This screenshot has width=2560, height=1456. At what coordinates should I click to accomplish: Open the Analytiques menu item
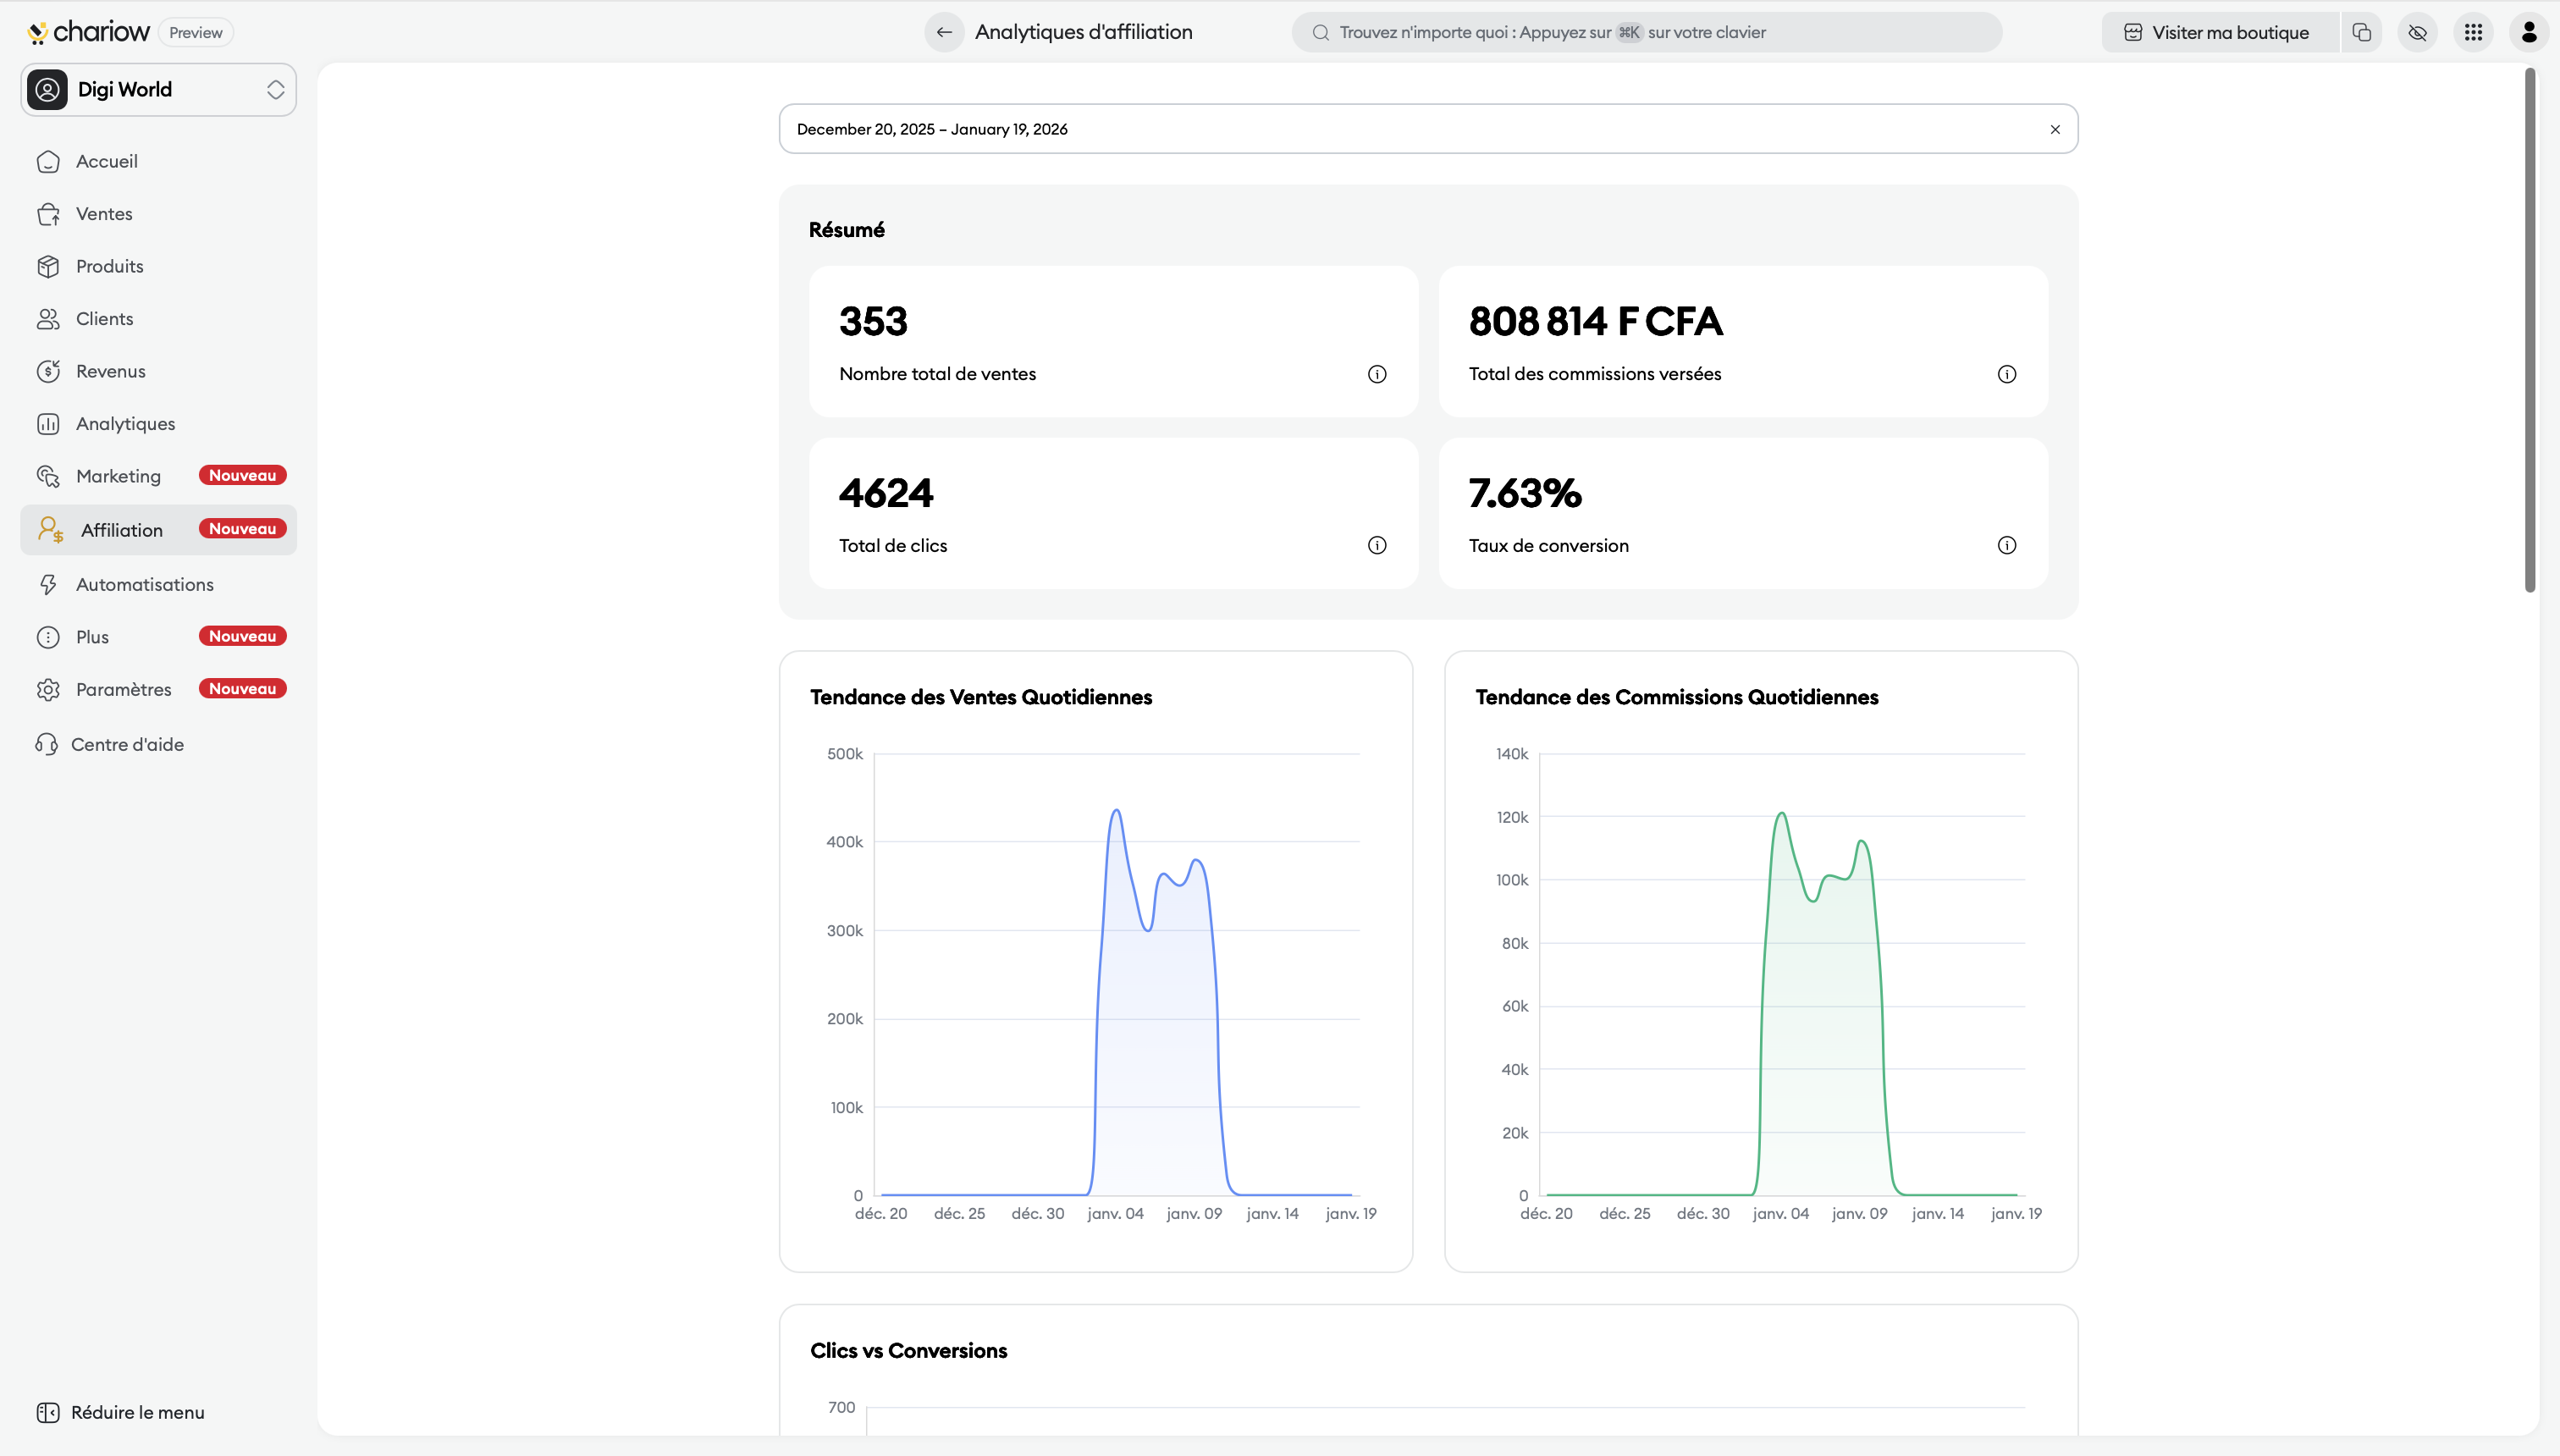(x=125, y=424)
